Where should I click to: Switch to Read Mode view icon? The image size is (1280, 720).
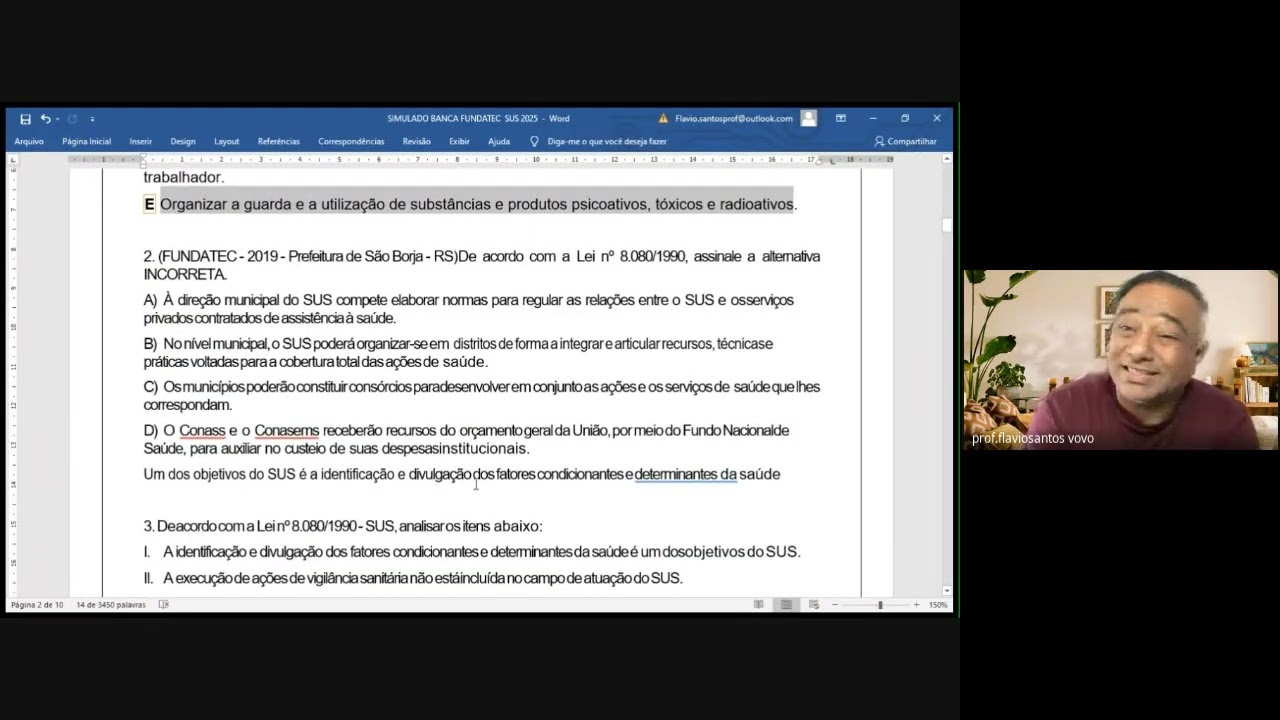[759, 605]
